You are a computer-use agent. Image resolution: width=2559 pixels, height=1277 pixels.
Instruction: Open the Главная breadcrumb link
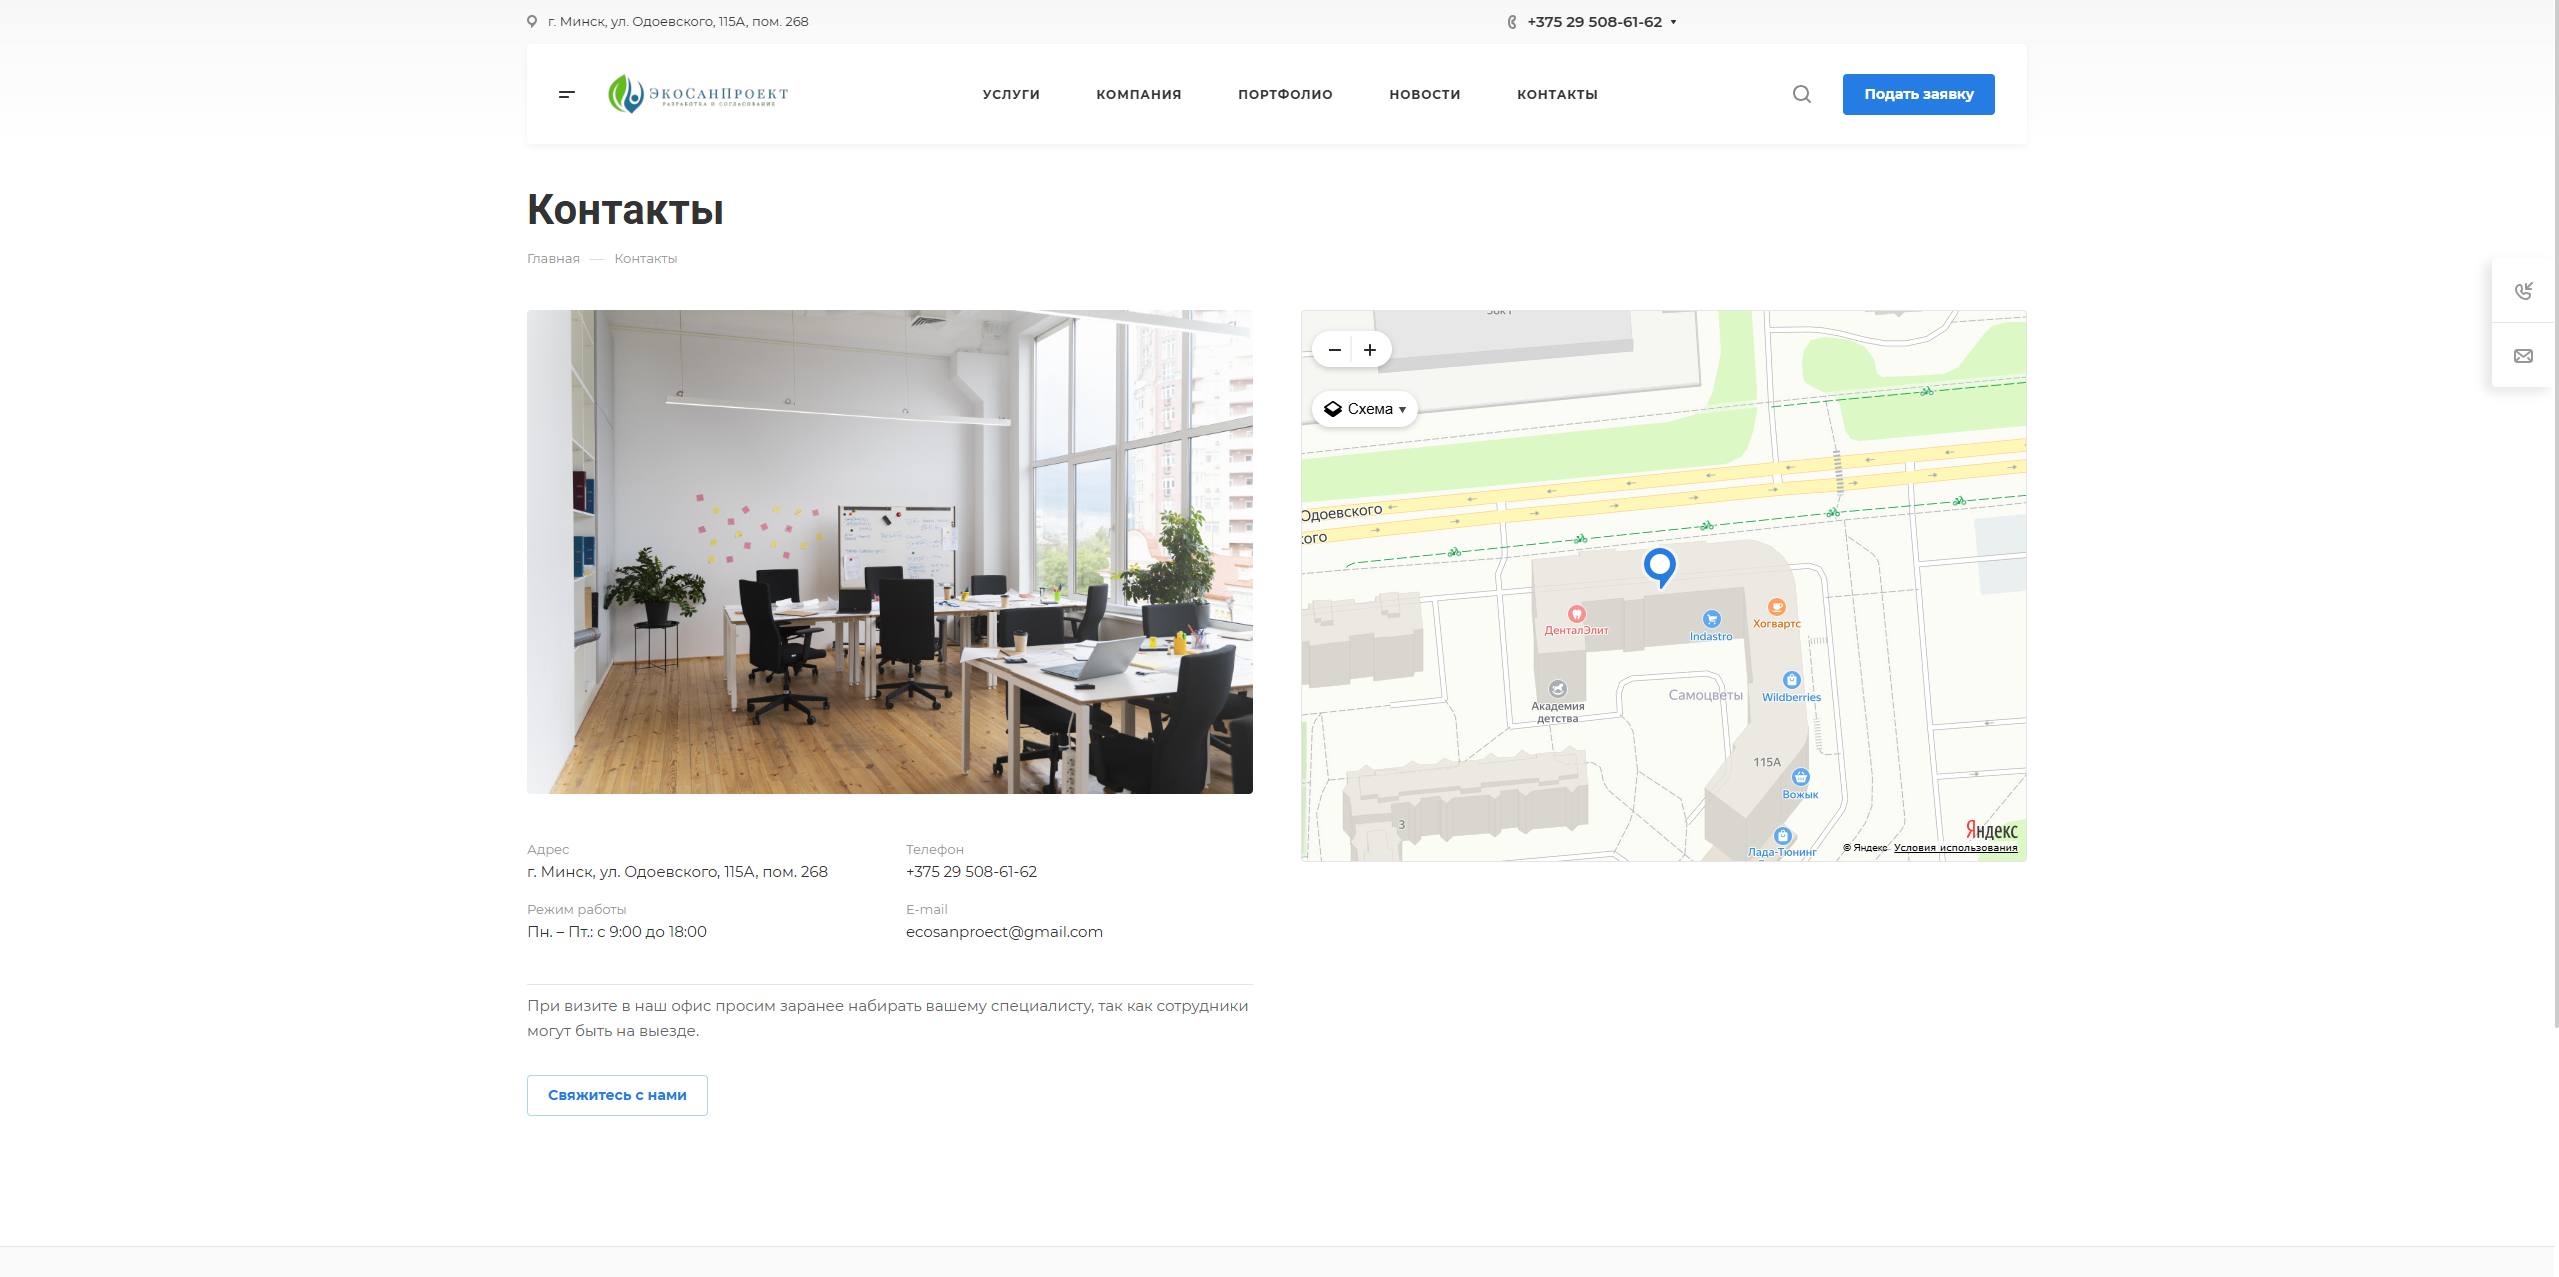552,258
